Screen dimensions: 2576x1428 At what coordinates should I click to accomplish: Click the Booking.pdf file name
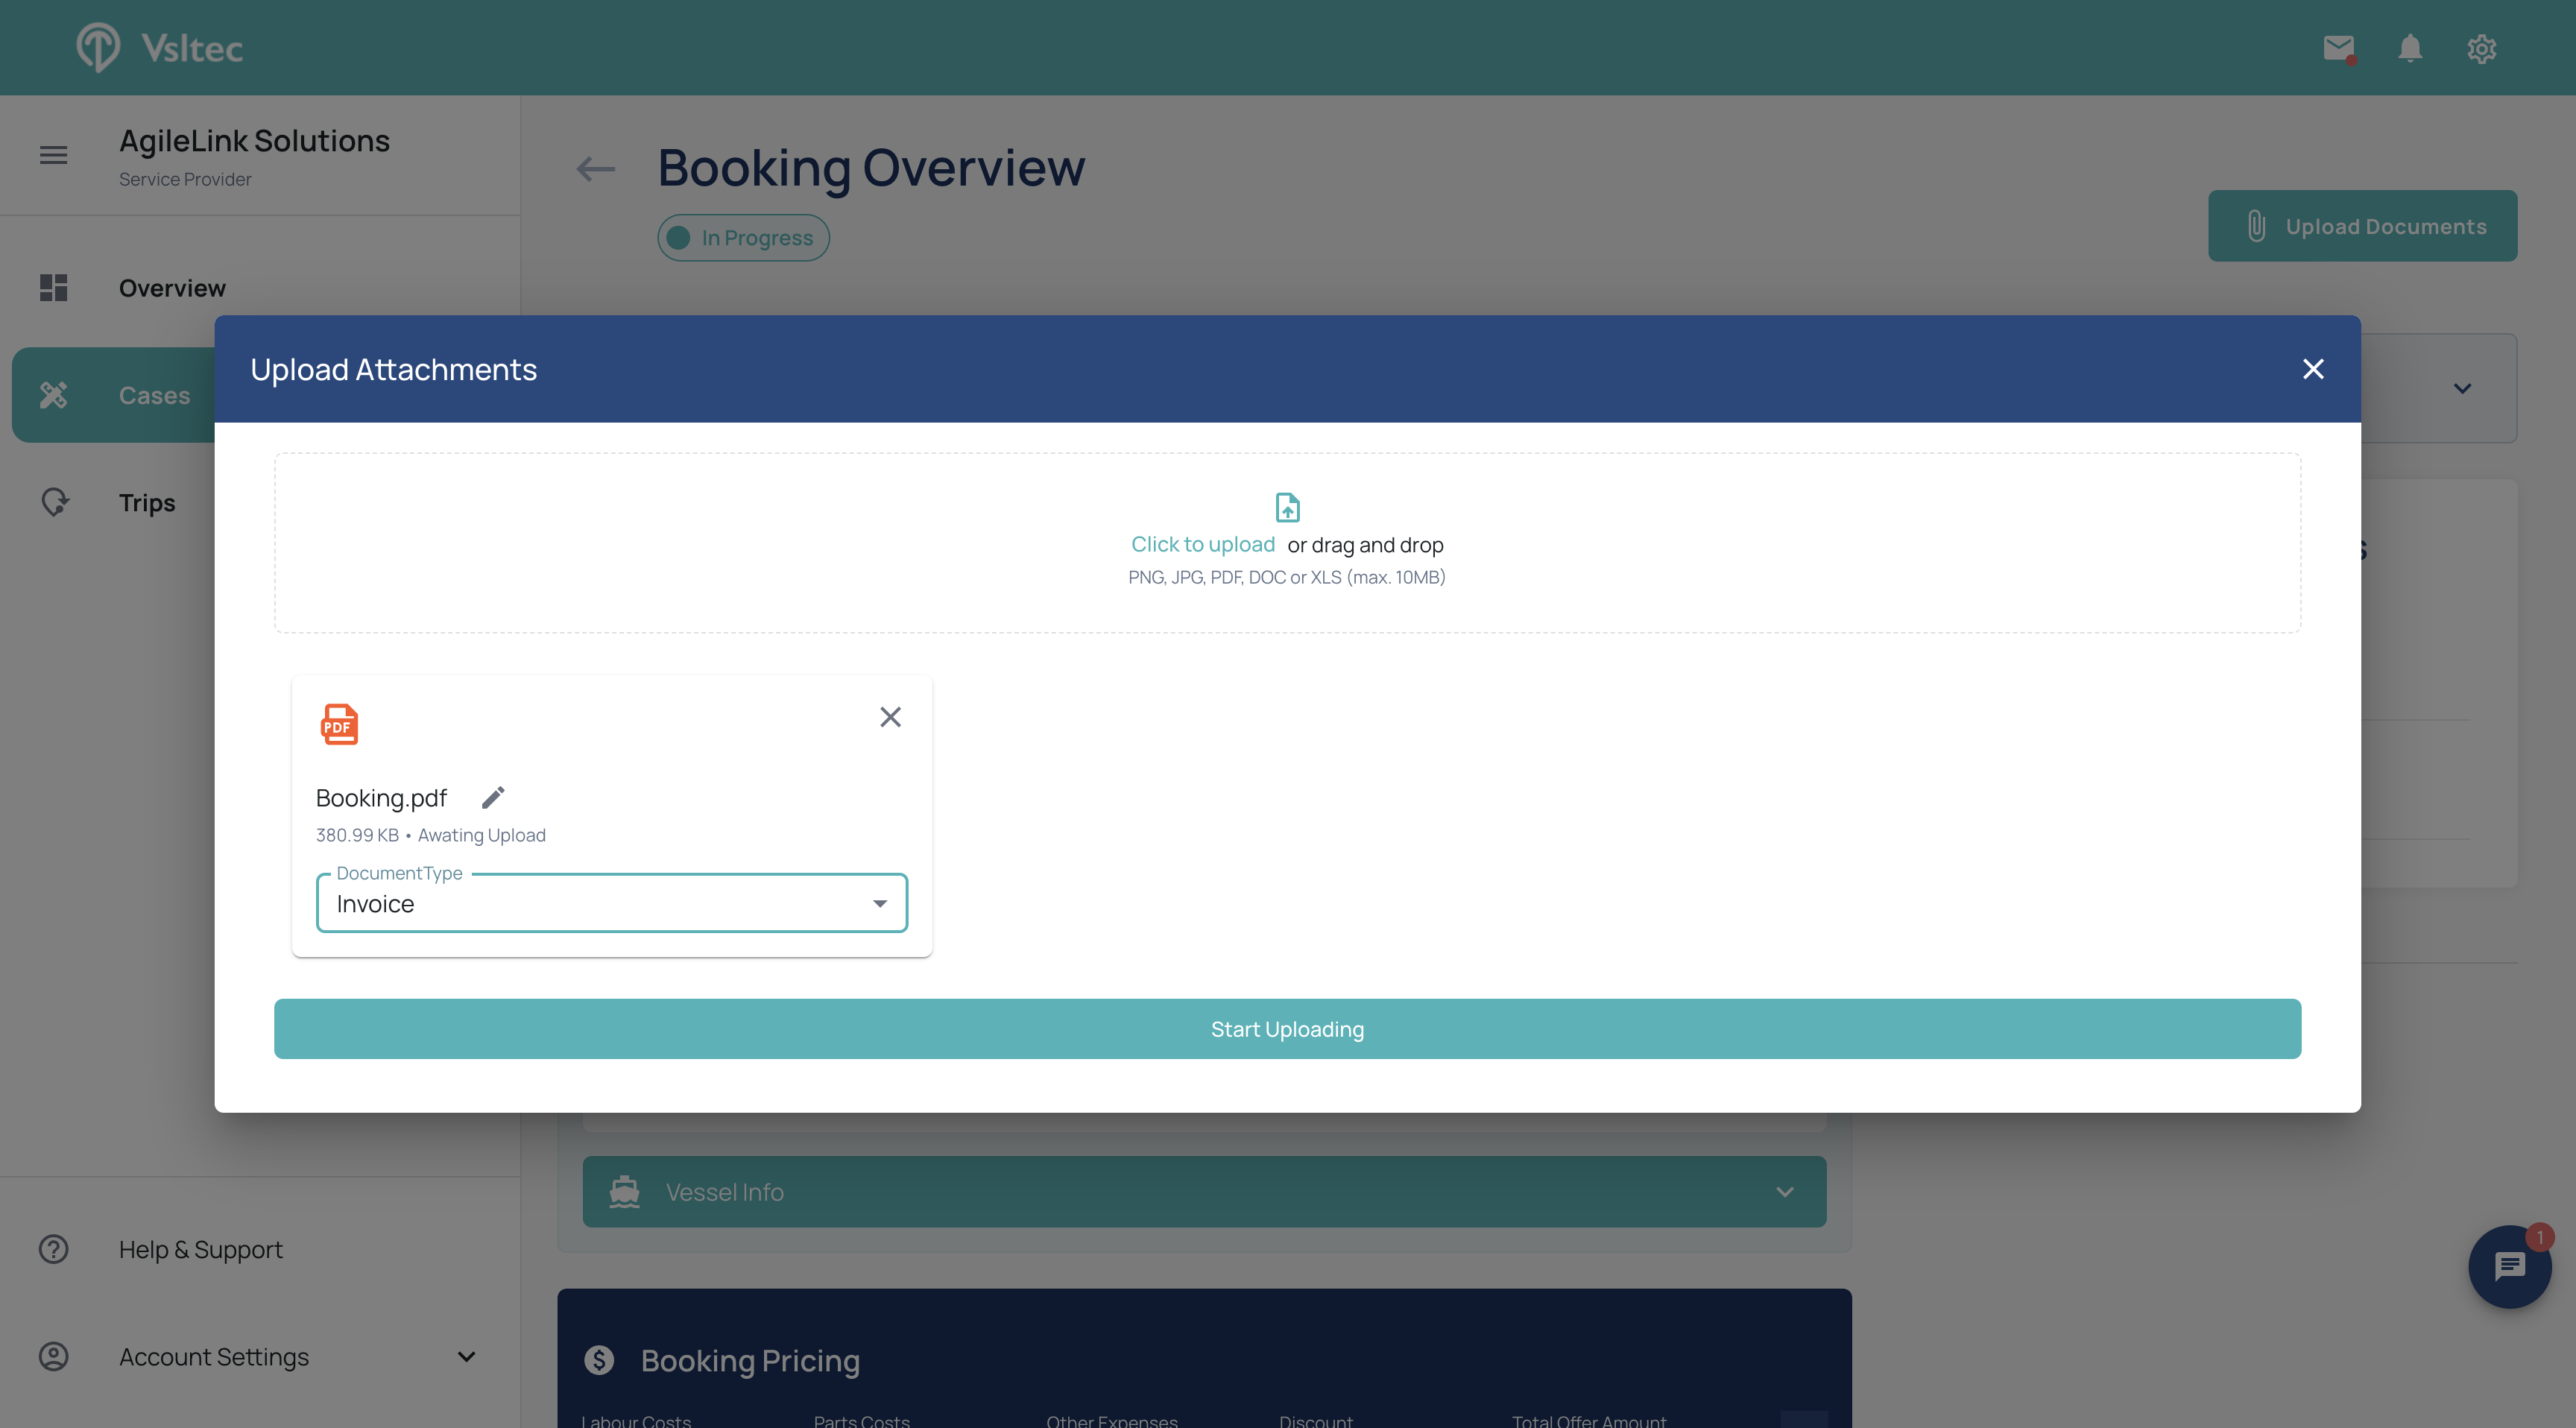381,798
